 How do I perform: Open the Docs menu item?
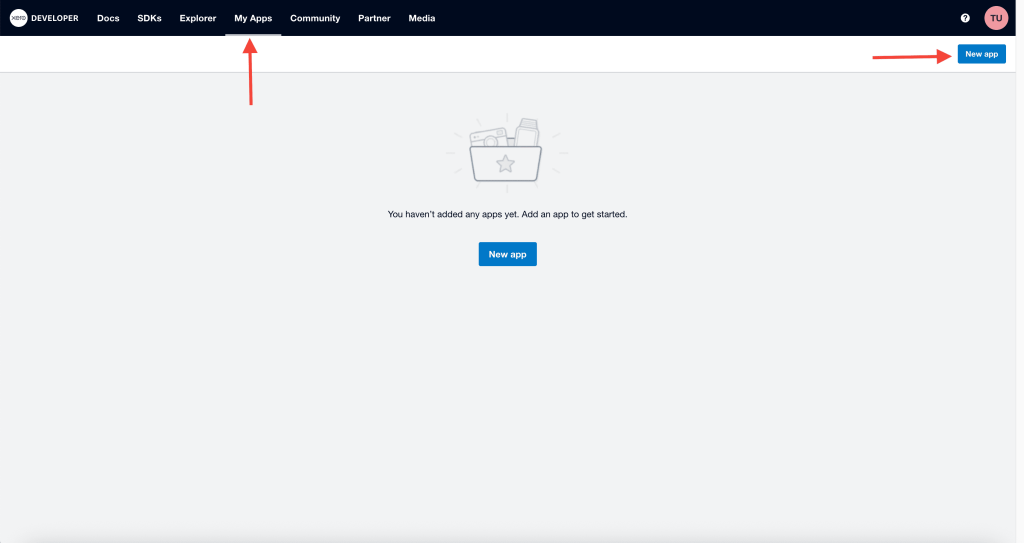click(108, 18)
